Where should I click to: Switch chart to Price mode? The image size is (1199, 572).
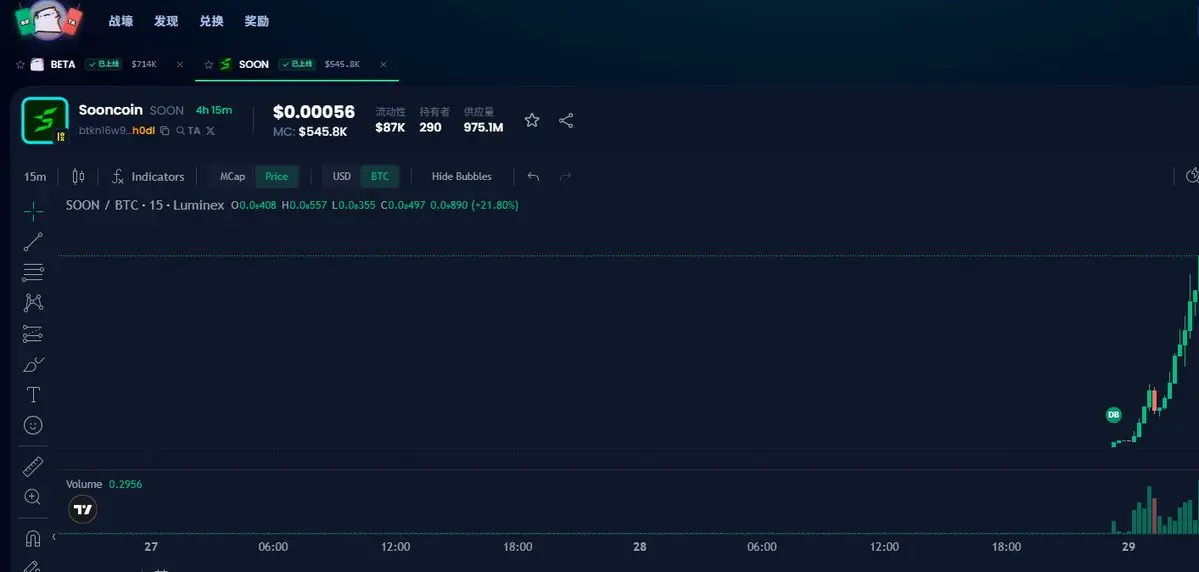tap(277, 177)
